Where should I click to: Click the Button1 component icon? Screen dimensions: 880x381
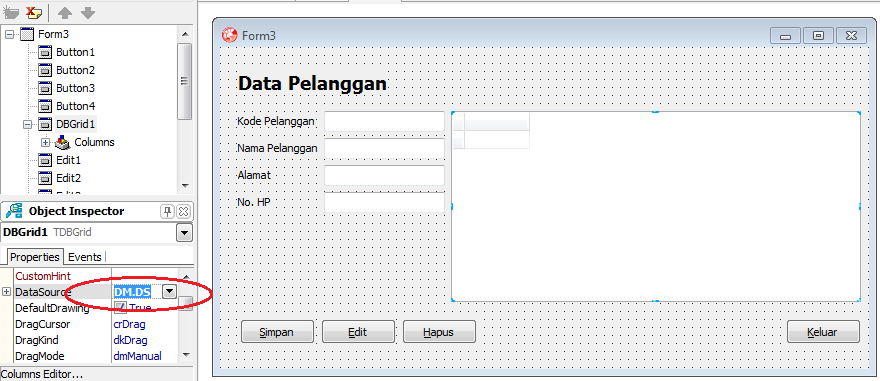tap(45, 53)
